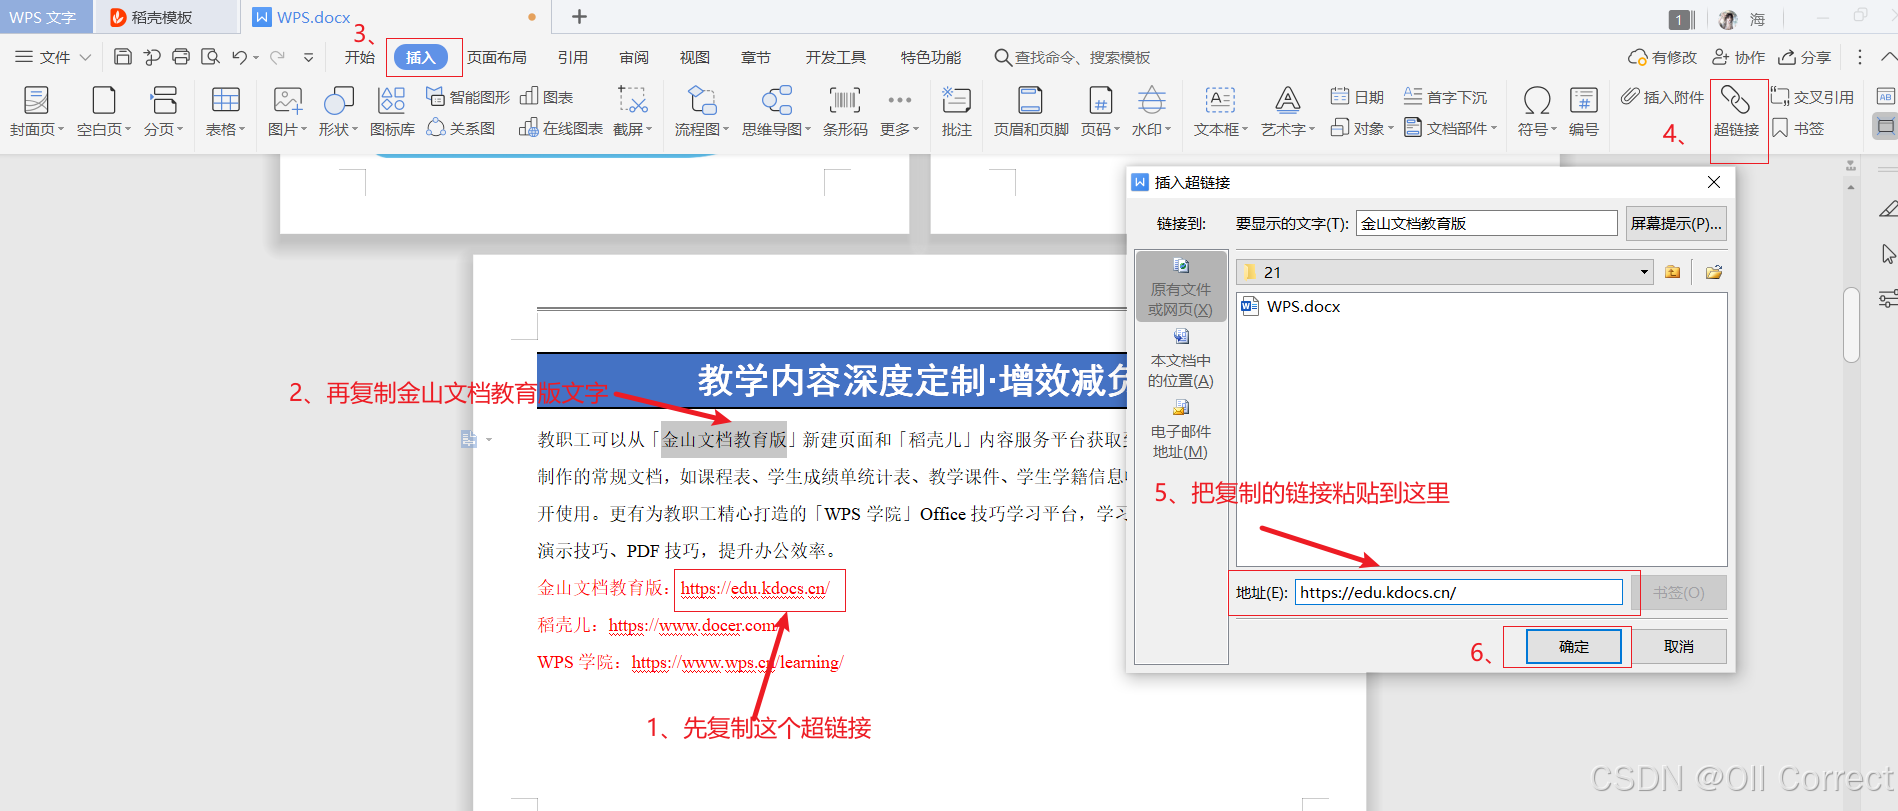Click 屏幕提示 screen tip button
Screen dimensions: 1898x811
pyautogui.click(x=1676, y=223)
